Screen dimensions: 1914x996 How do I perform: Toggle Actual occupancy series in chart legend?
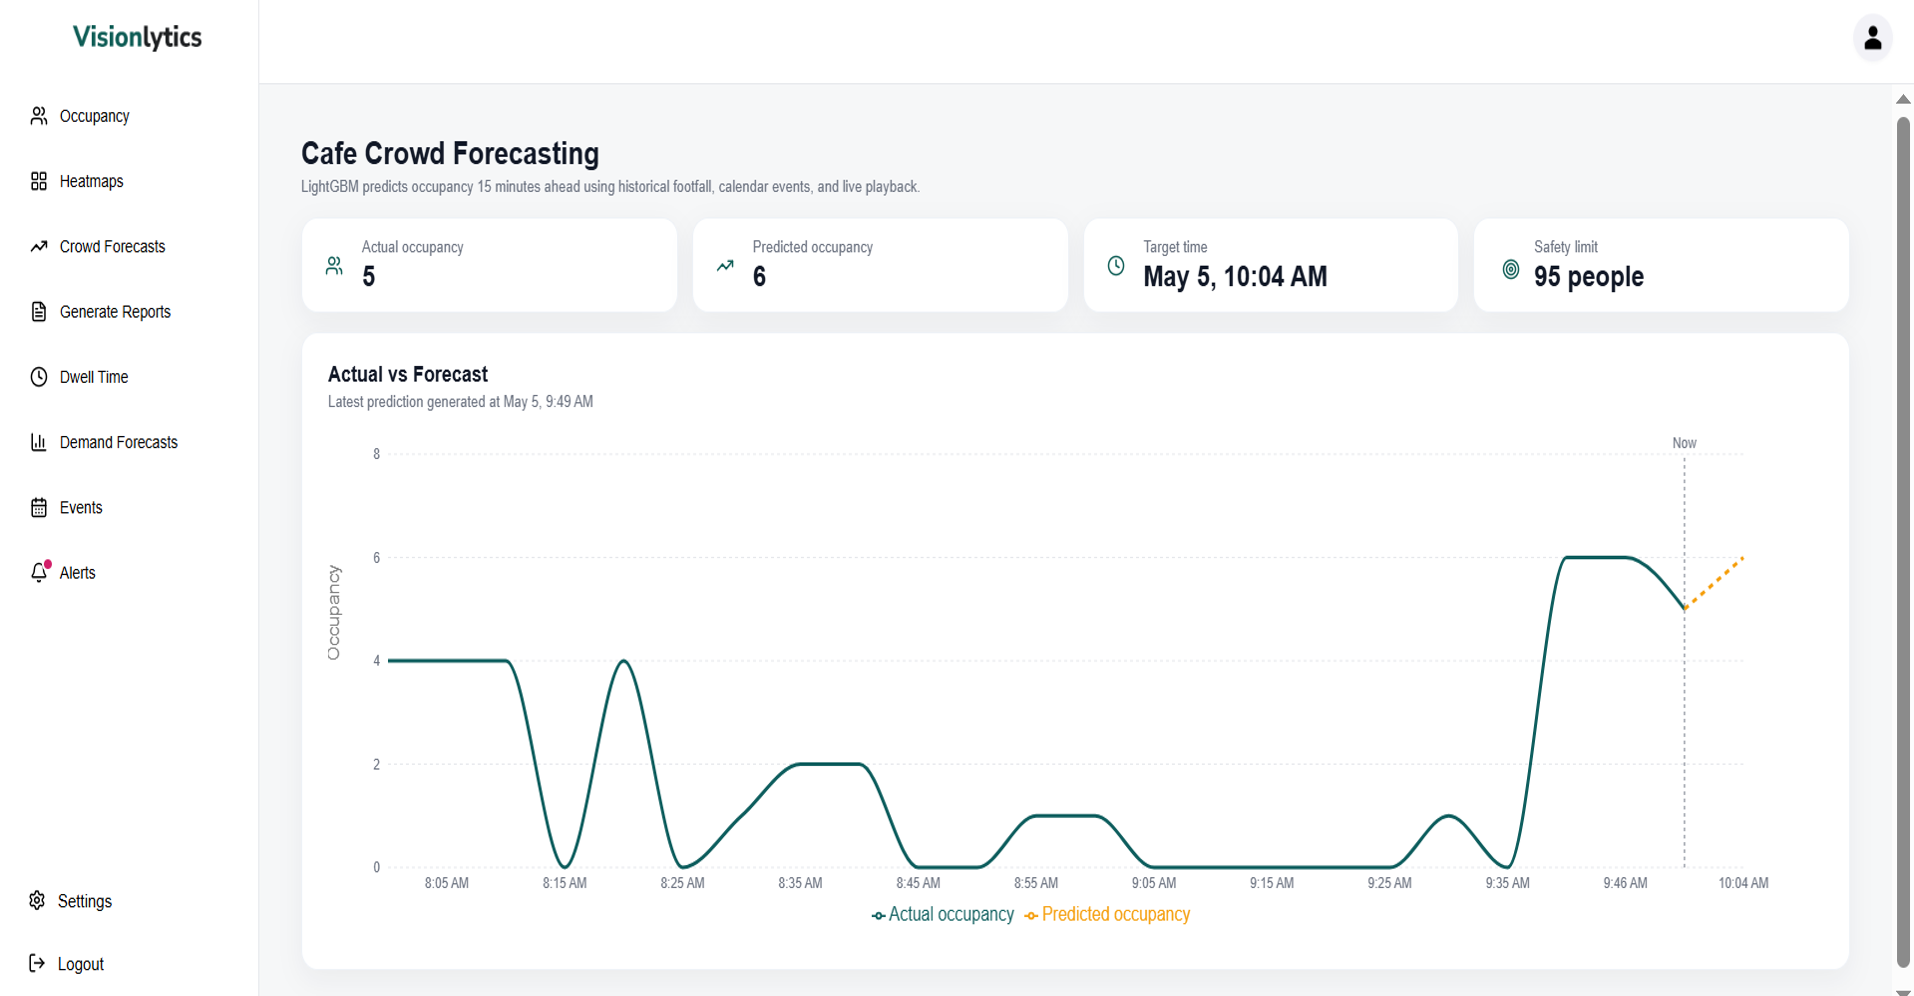942,915
